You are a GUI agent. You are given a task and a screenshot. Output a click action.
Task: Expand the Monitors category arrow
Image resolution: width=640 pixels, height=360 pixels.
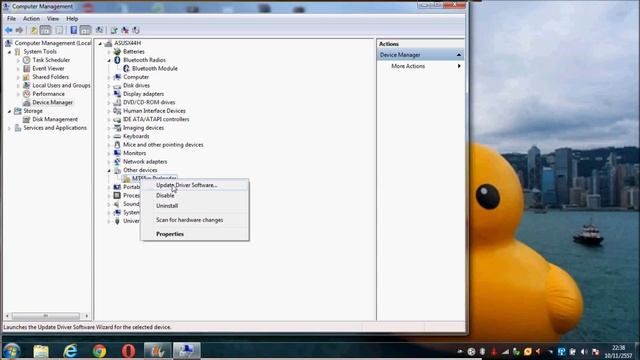click(x=109, y=153)
